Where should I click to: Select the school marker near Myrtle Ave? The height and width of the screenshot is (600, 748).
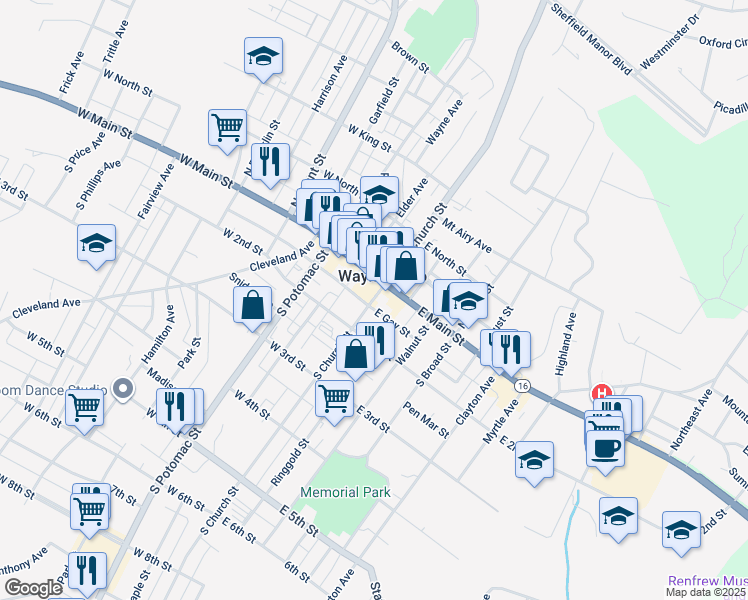535,460
